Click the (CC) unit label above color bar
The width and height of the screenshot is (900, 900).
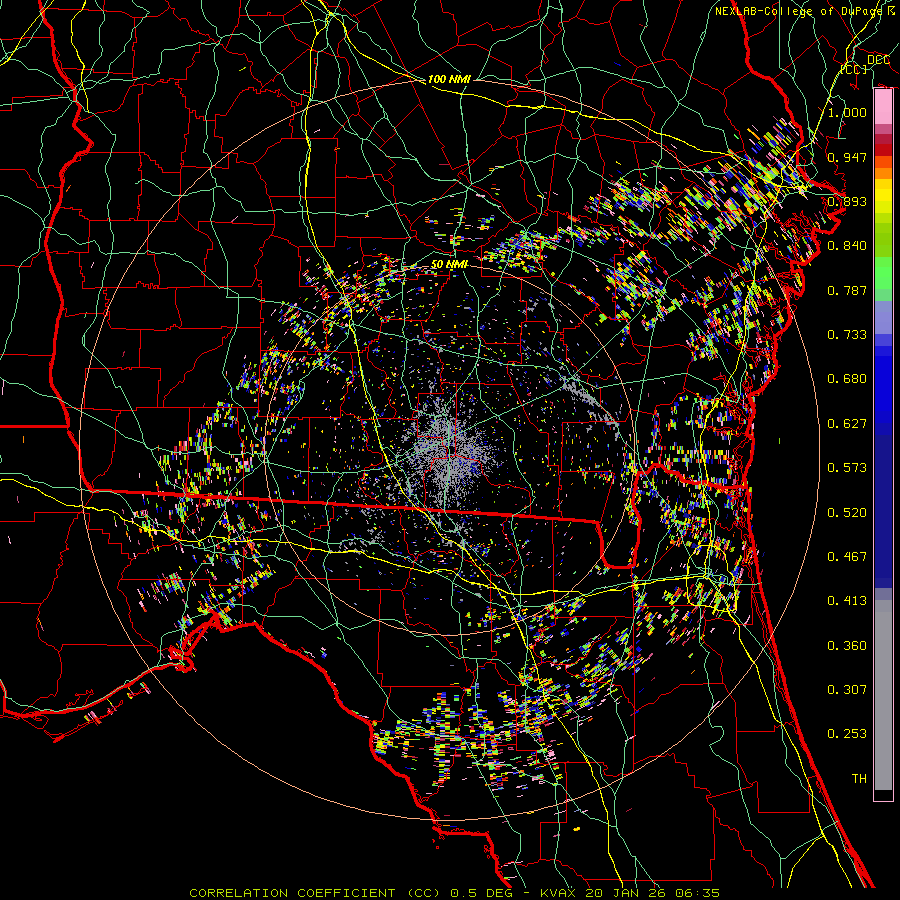(853, 70)
